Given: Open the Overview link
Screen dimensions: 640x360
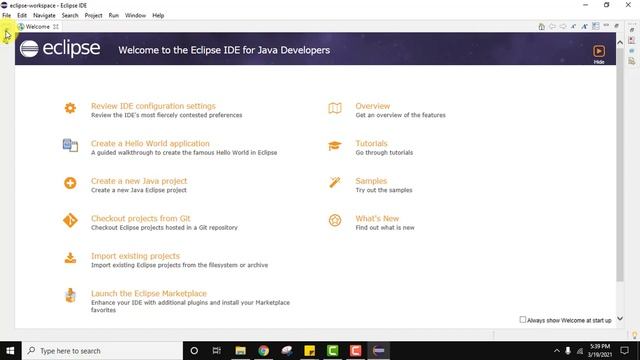Looking at the screenshot, I should [373, 106].
